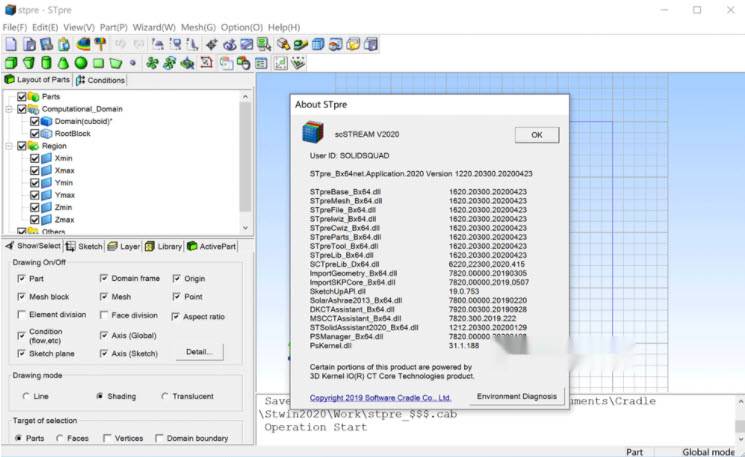Select the Line drawing mode
745x457 pixels.
[x=26, y=396]
